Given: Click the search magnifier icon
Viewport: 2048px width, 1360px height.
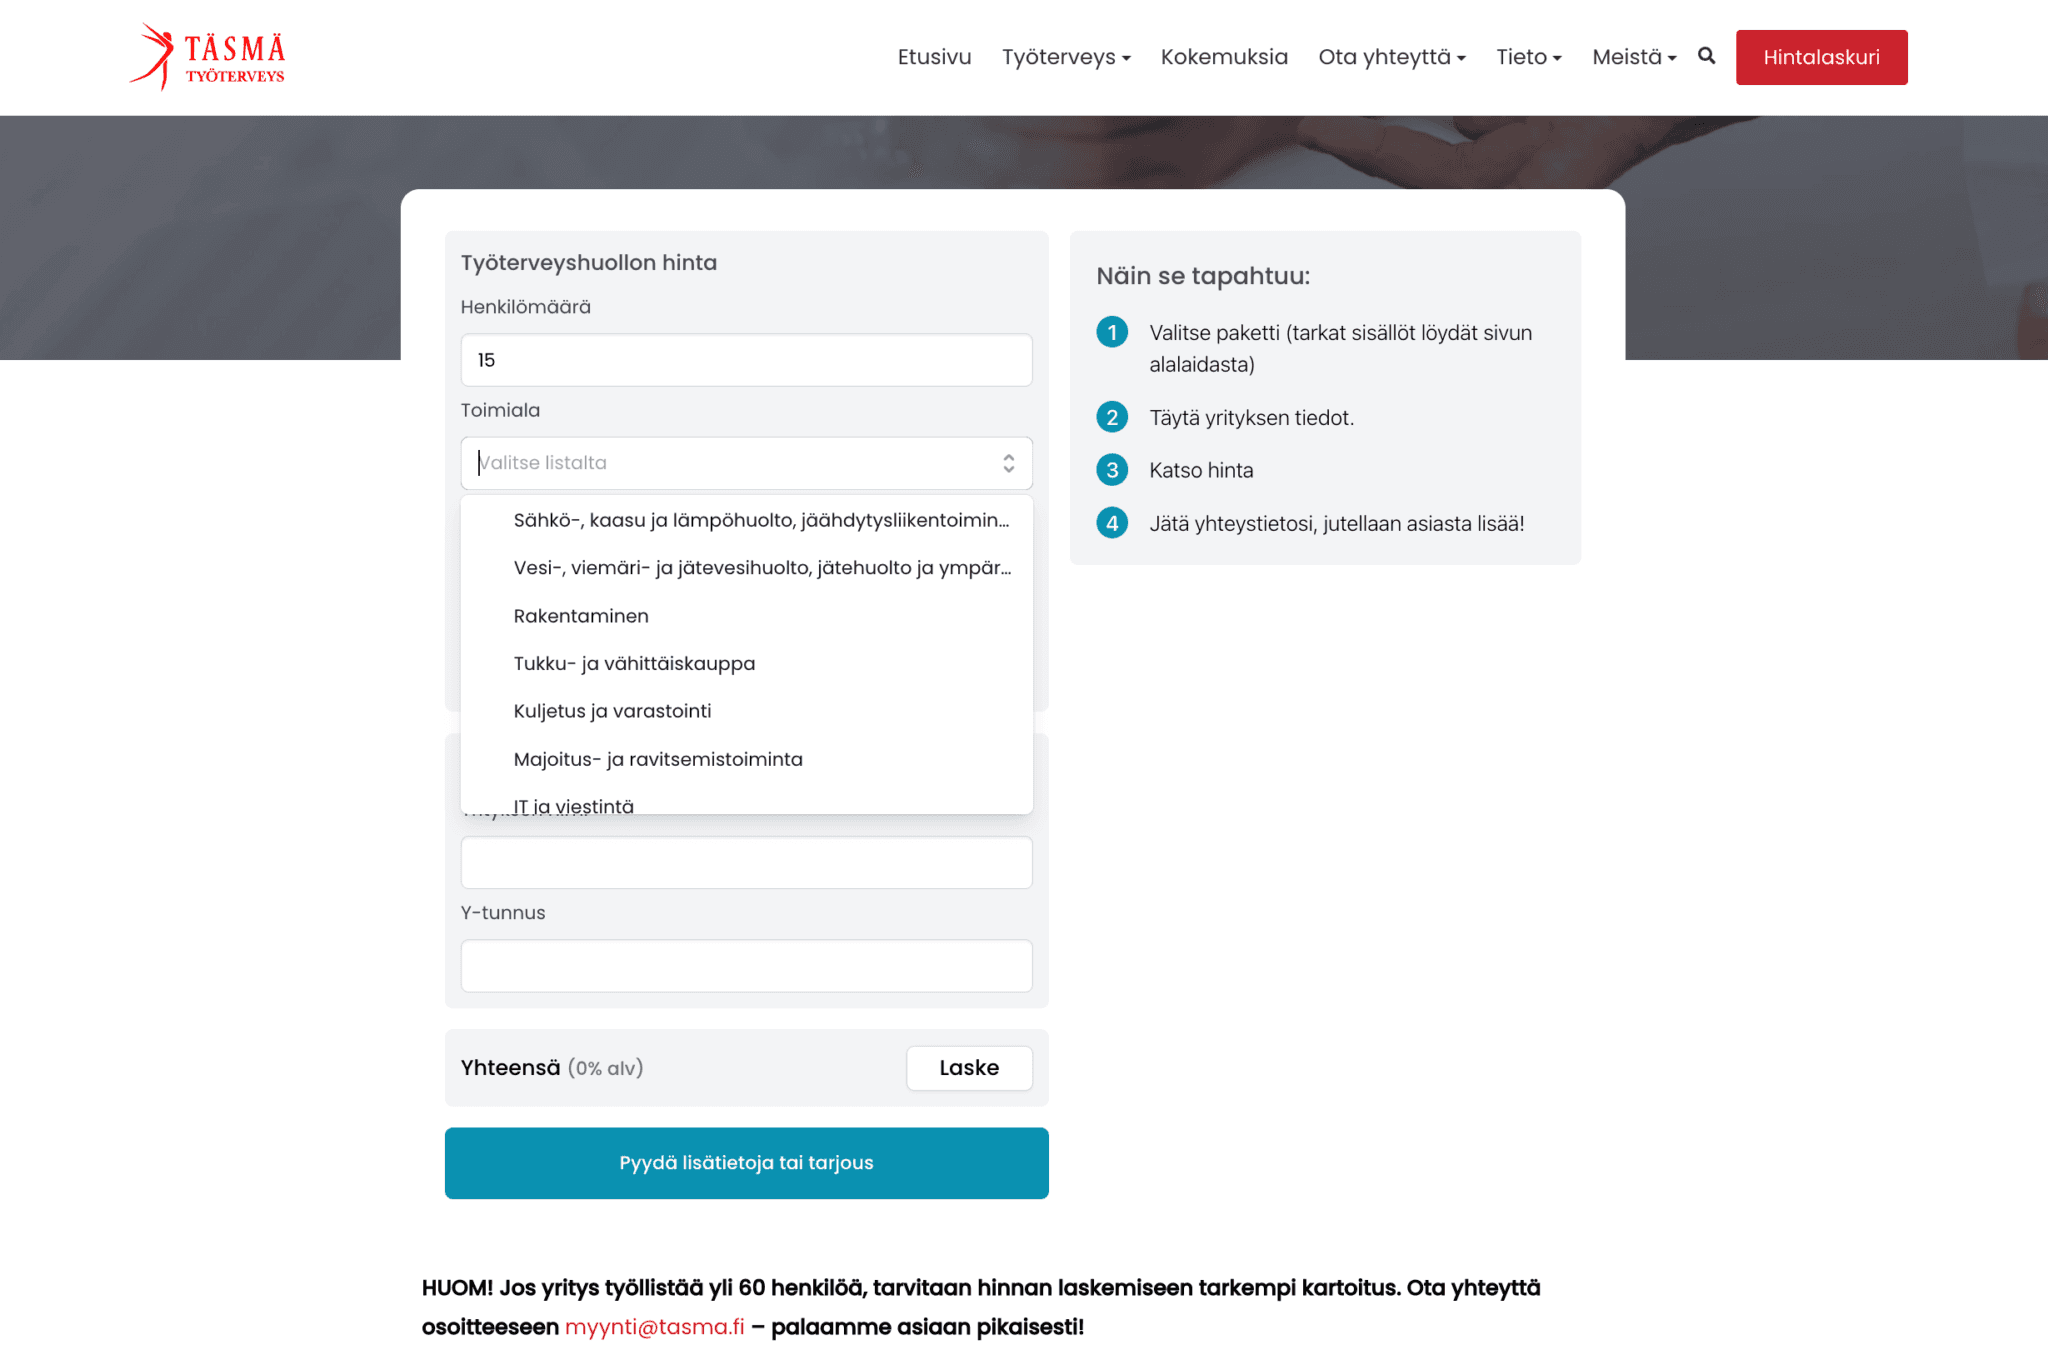Looking at the screenshot, I should (1706, 56).
